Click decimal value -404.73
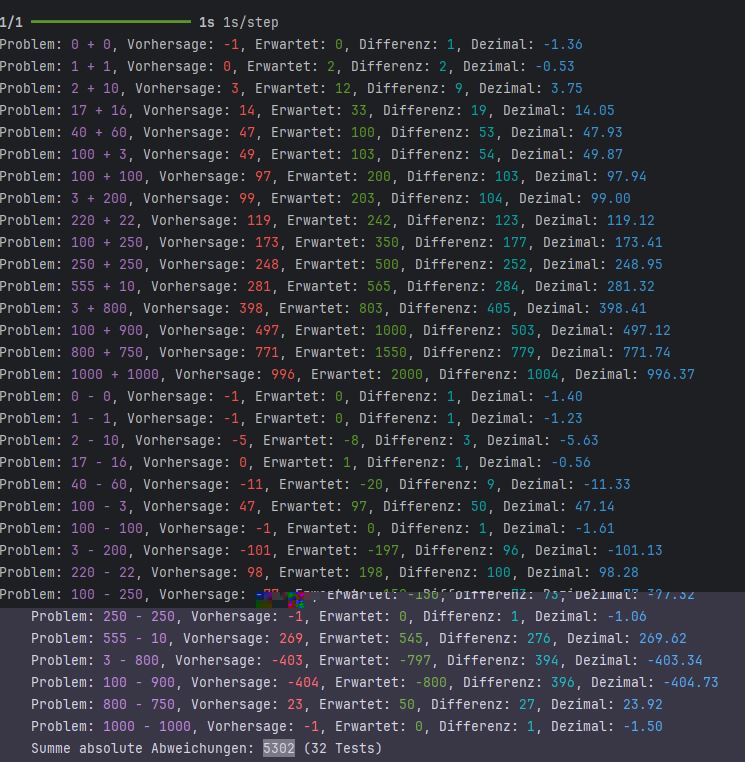The width and height of the screenshot is (745, 762). tap(690, 682)
